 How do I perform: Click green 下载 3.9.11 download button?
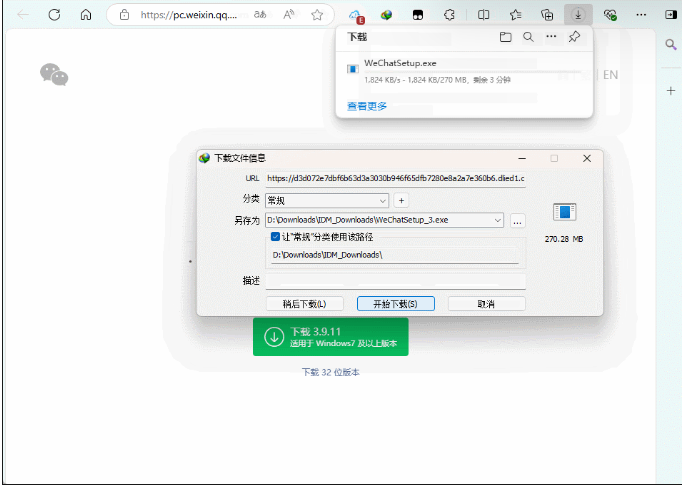331,337
